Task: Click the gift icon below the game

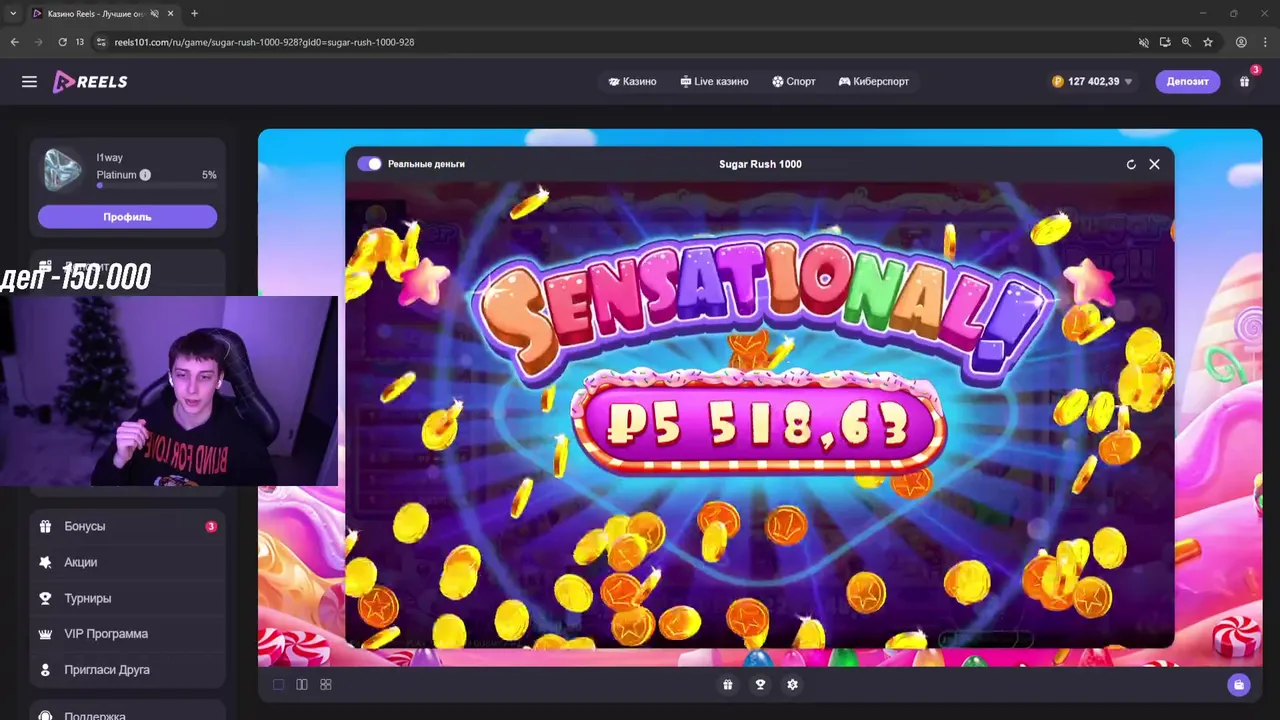Action: coord(728,684)
